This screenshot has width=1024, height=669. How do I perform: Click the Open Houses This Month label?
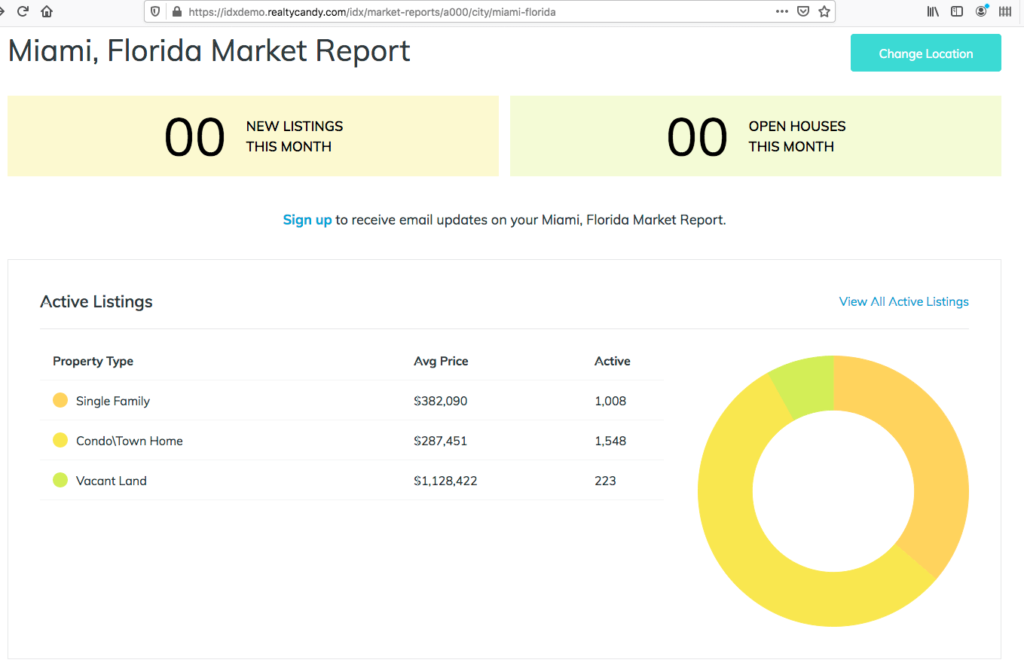click(x=797, y=136)
